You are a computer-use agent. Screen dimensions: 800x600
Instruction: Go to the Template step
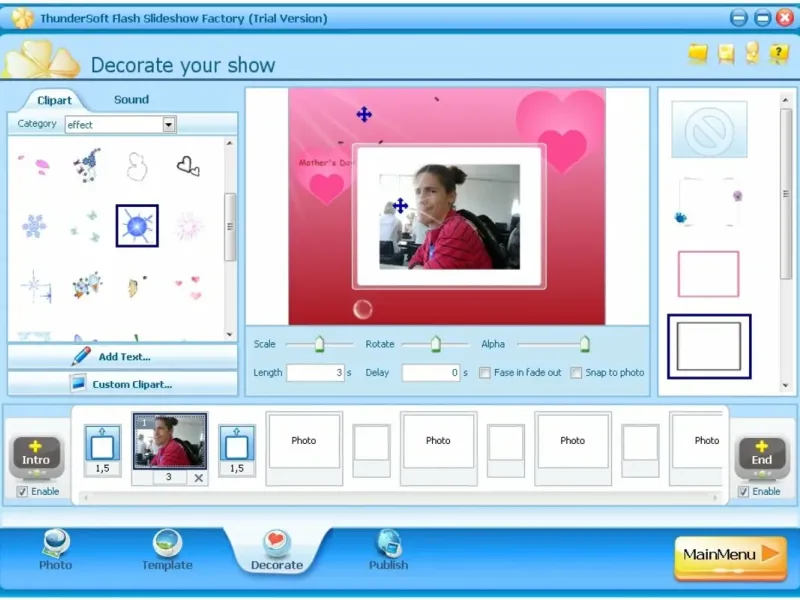(167, 549)
